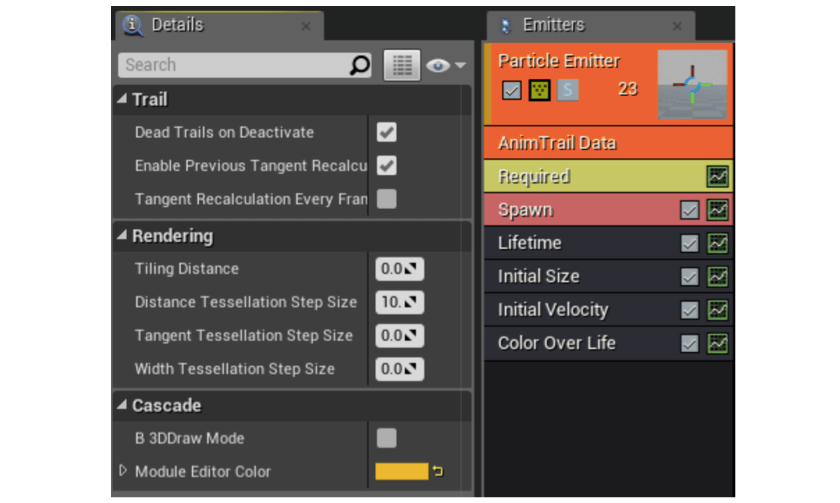
Task: Reset Module Editor Color to default arrow
Action: click(438, 472)
